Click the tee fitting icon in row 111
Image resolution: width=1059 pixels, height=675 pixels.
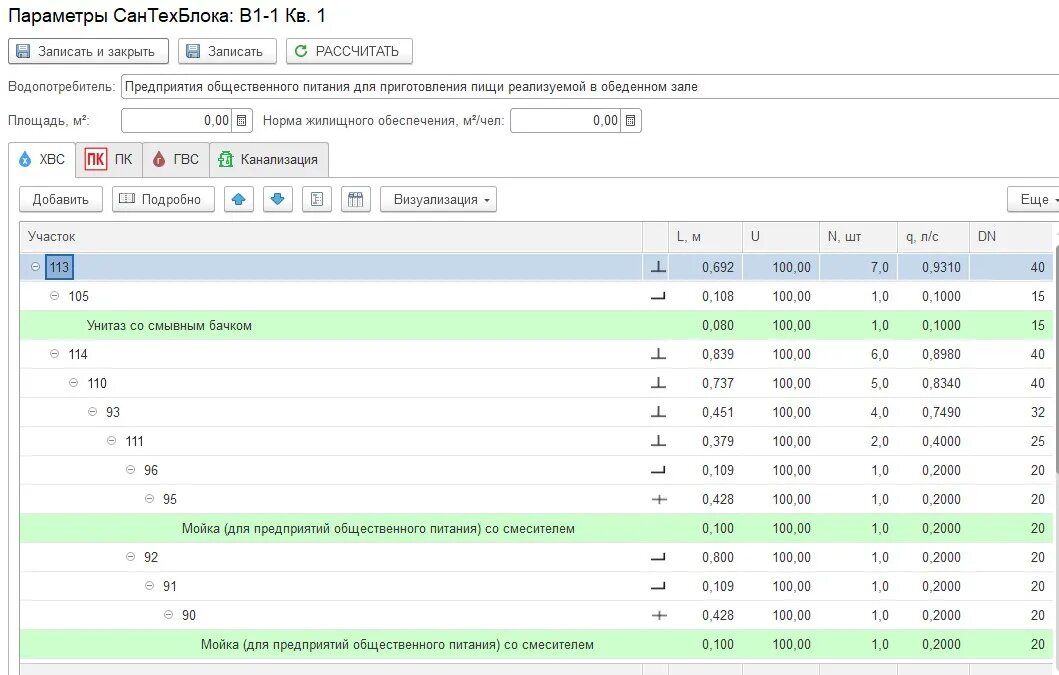pyautogui.click(x=658, y=442)
